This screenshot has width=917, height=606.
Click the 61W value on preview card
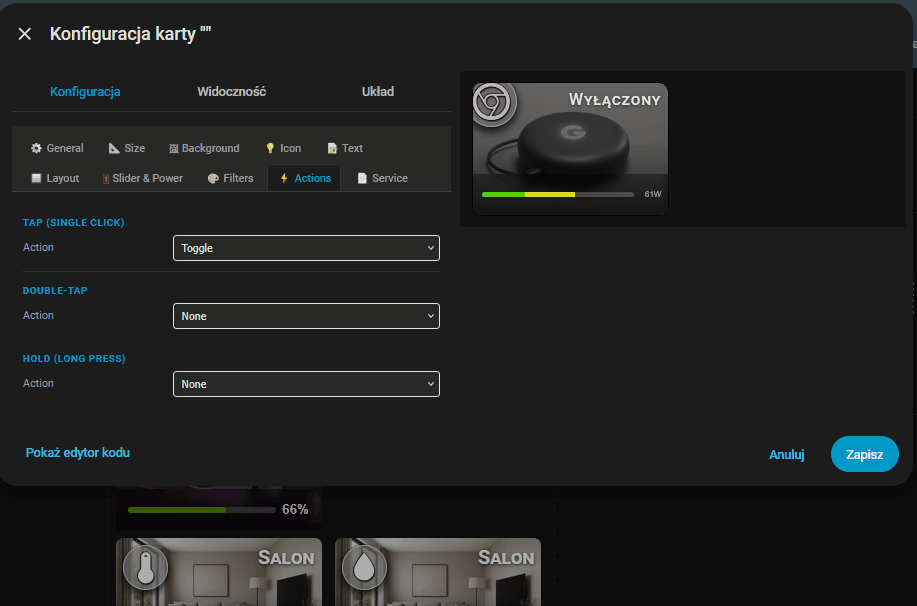[x=653, y=194]
